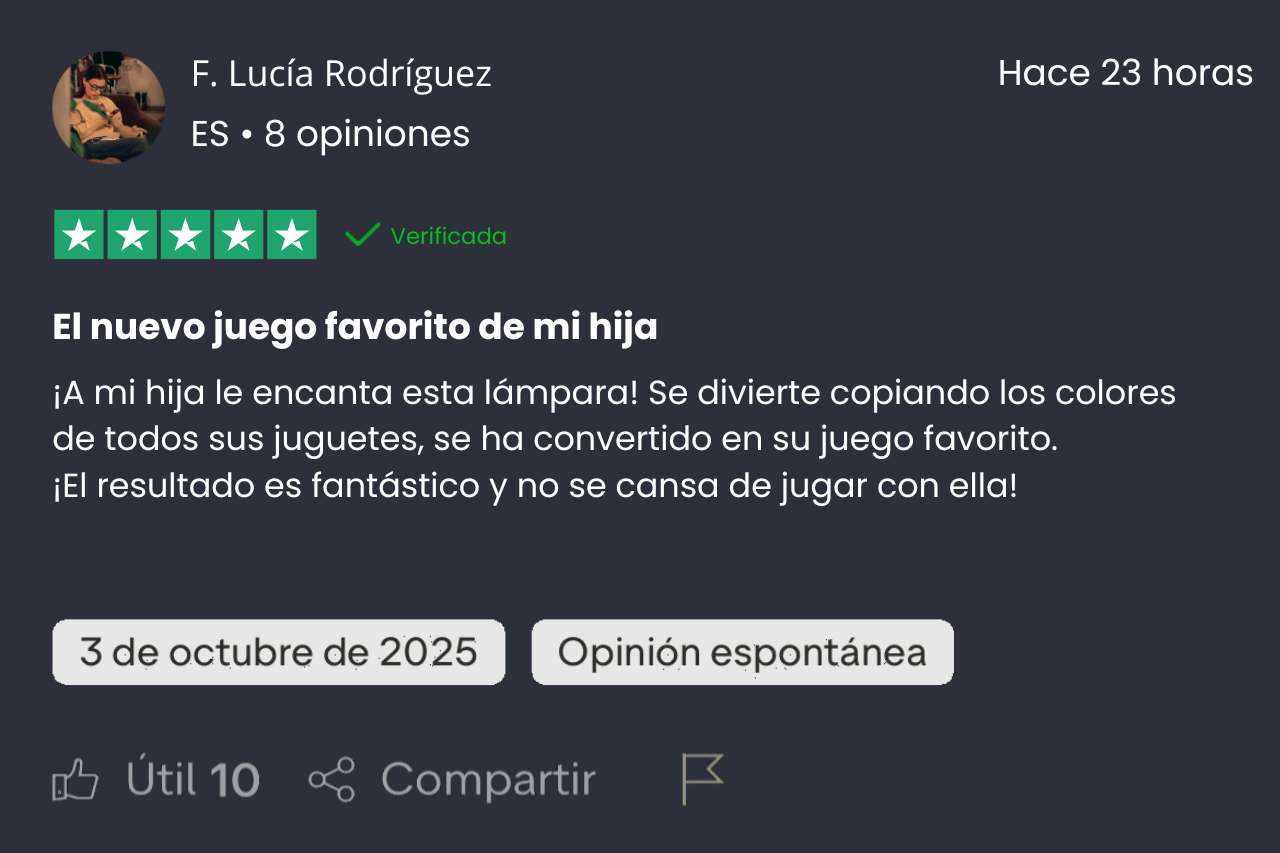Click the Verificada label text
The height and width of the screenshot is (853, 1280).
448,237
